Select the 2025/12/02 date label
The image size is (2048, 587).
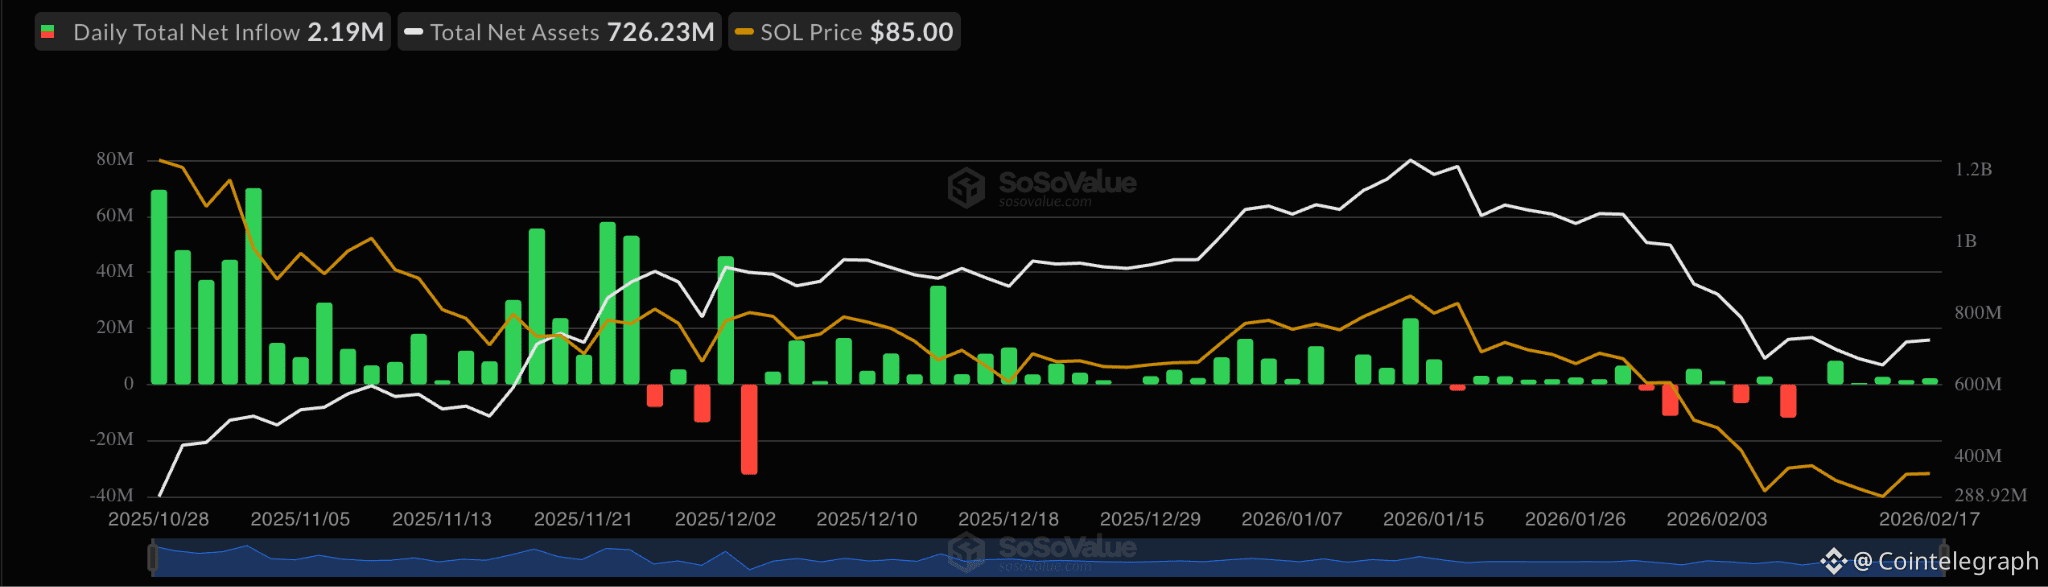click(725, 519)
